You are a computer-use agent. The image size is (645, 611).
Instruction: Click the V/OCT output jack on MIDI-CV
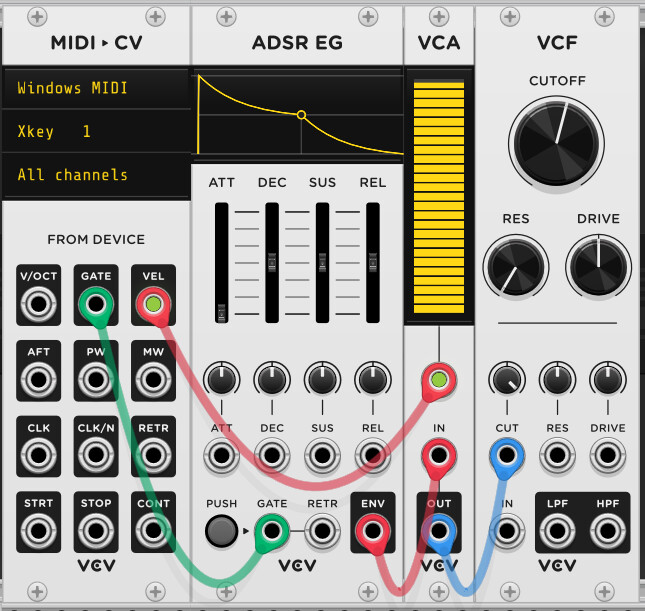(x=39, y=304)
